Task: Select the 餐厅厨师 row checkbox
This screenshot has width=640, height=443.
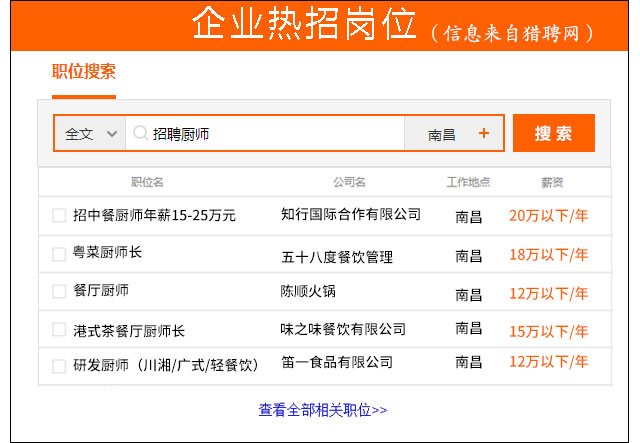Action: click(59, 292)
